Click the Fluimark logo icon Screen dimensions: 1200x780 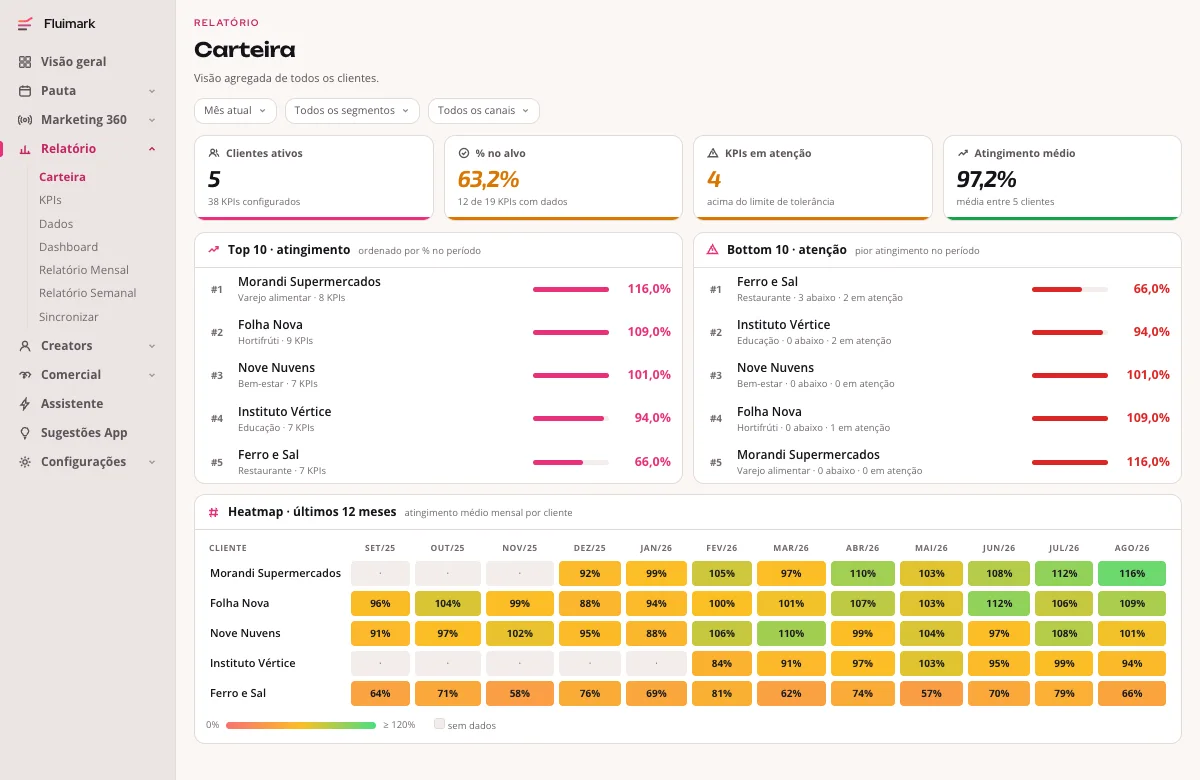(25, 24)
